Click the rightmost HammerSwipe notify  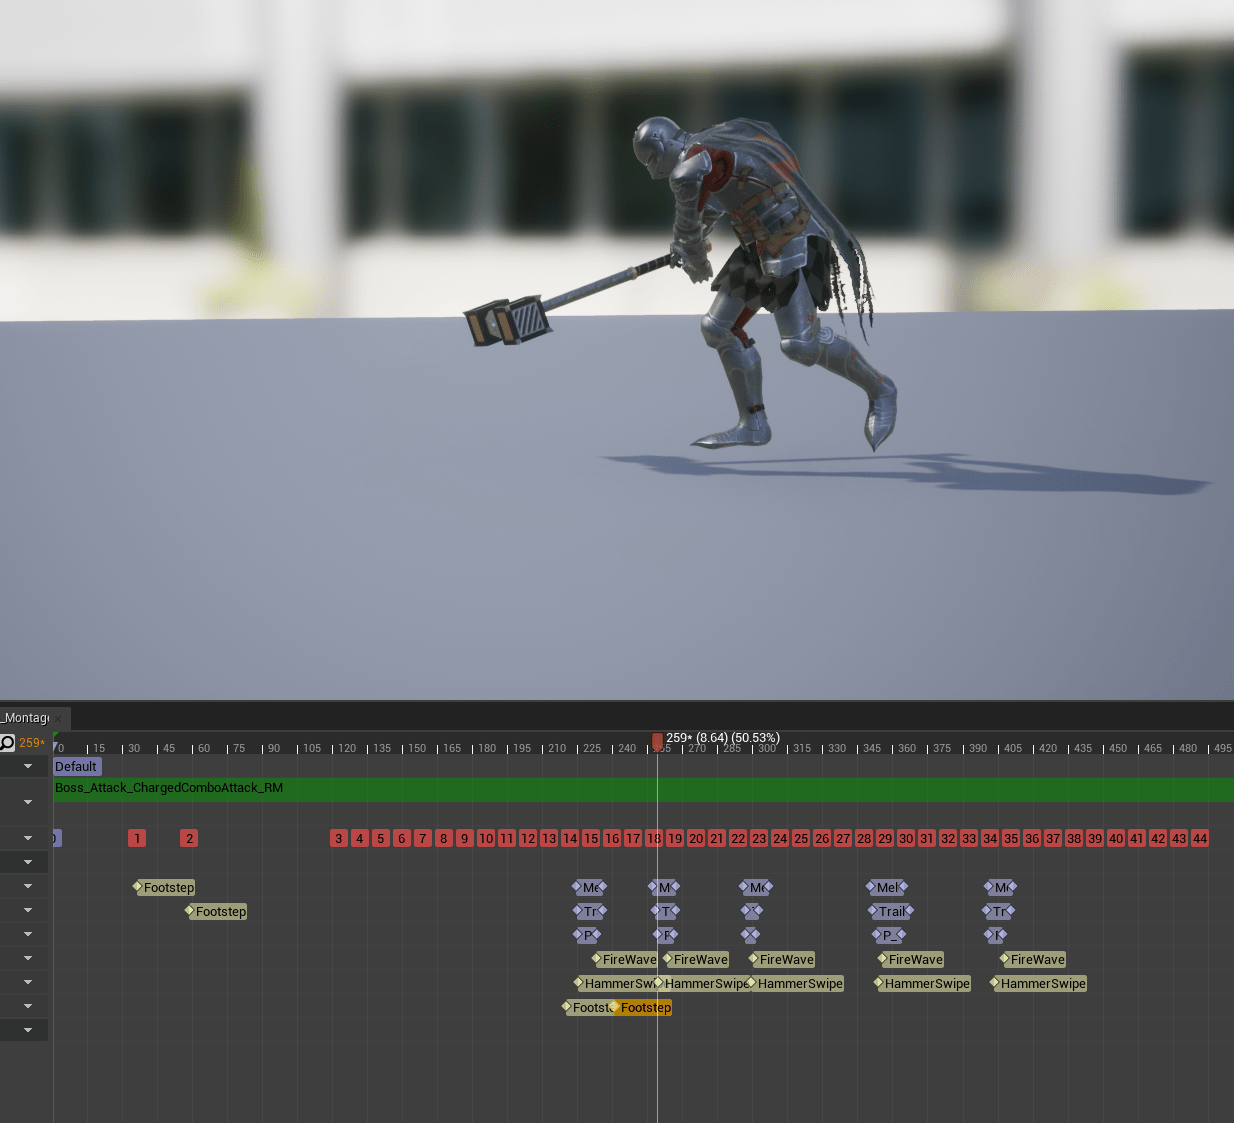coord(1042,983)
